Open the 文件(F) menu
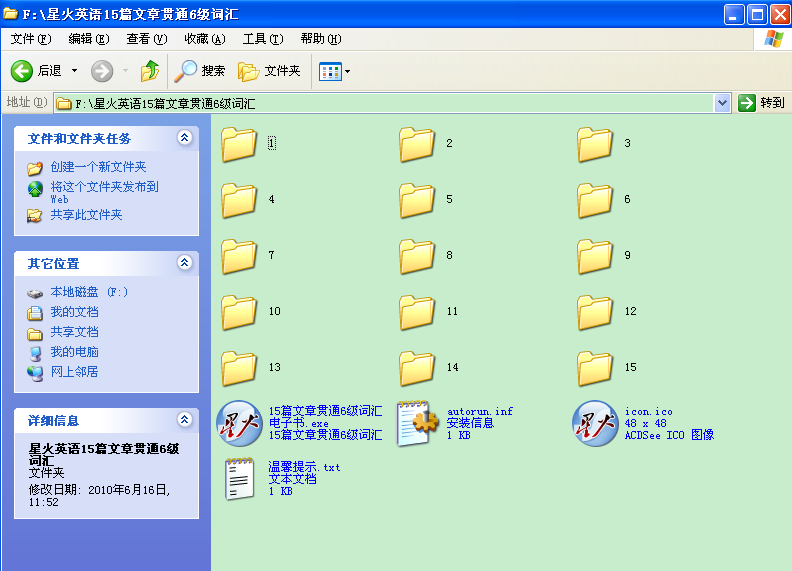Viewport: 792px width, 571px height. 31,39
